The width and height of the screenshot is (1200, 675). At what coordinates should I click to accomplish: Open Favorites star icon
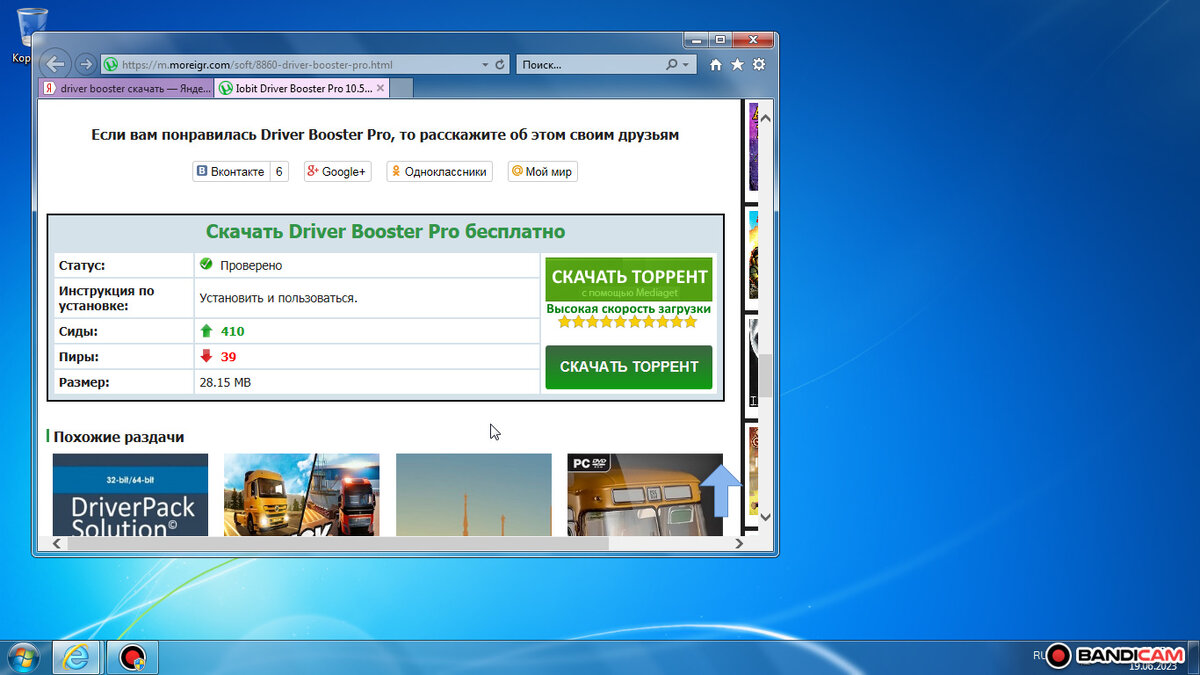737,64
